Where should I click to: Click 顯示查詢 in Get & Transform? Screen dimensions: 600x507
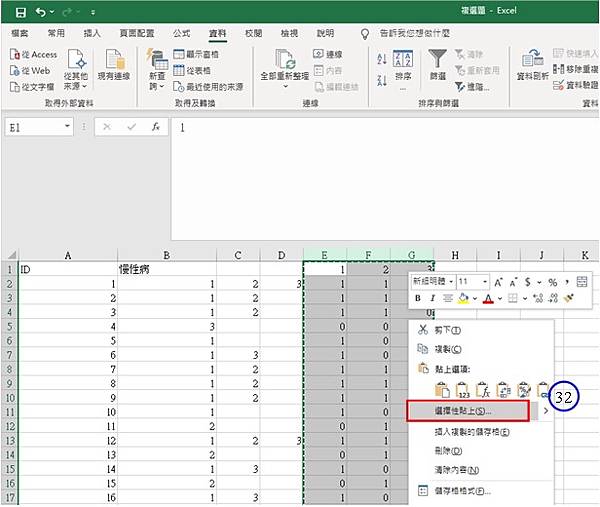(196, 54)
